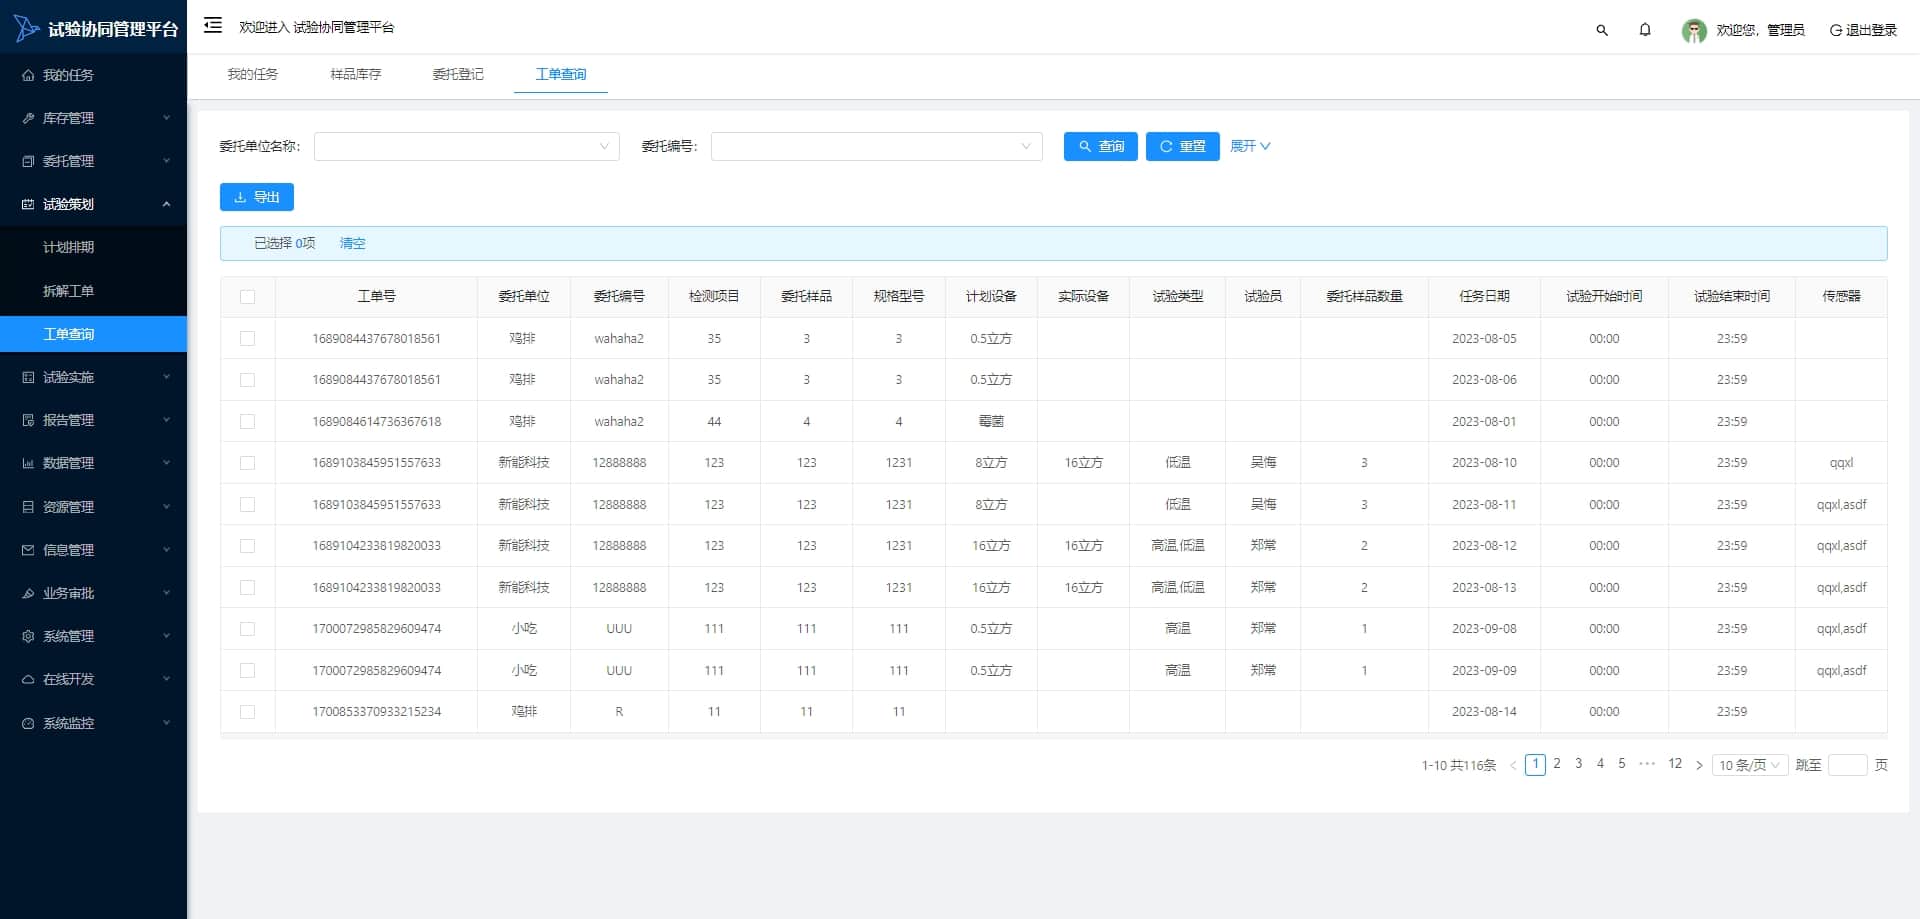The width and height of the screenshot is (1920, 919).
Task: Open the 委托编号 dropdown
Action: [877, 146]
